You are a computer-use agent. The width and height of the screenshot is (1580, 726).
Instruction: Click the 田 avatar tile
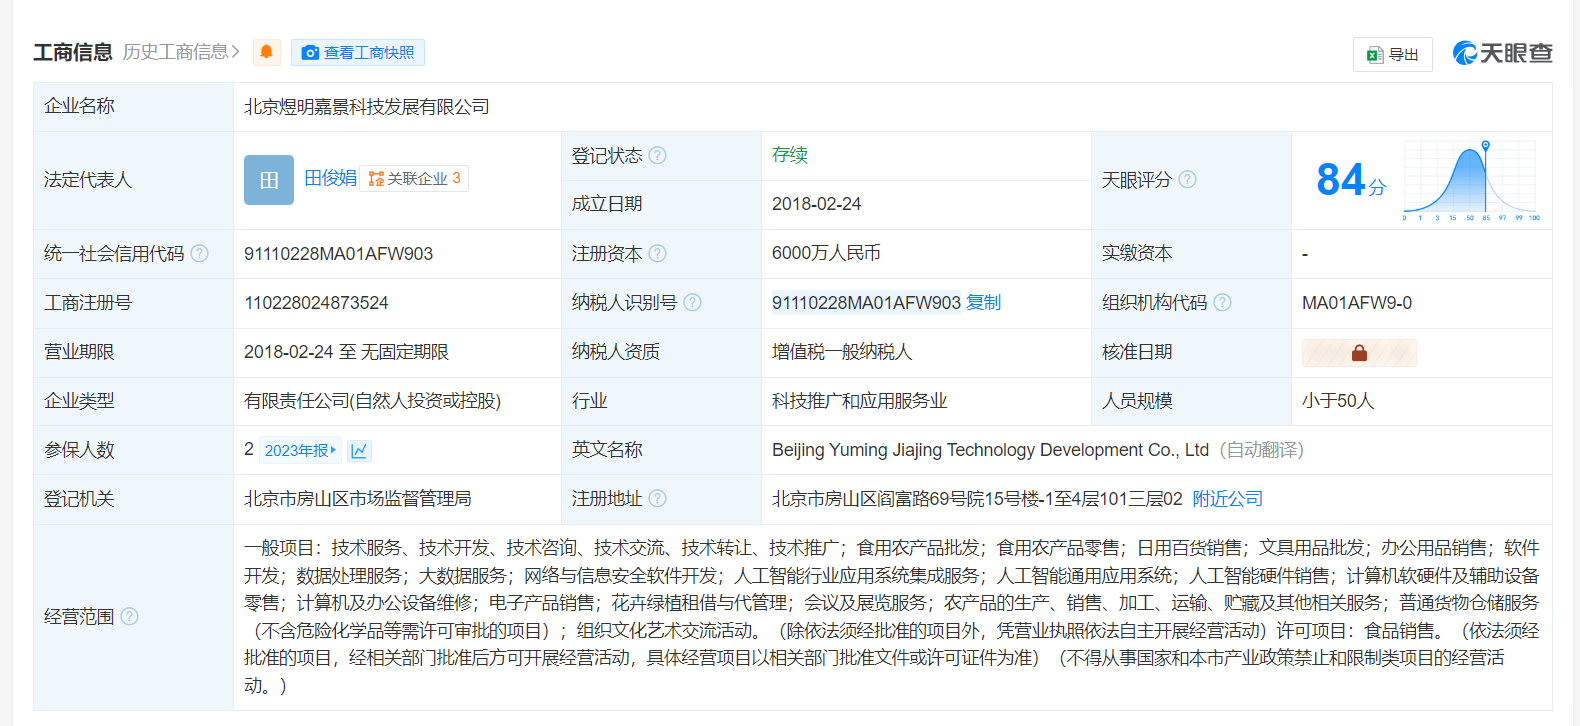(x=269, y=180)
